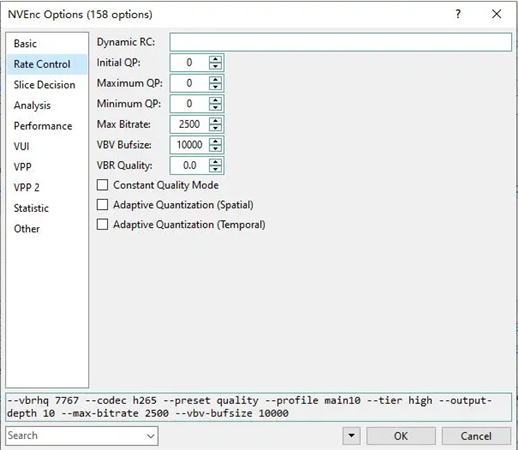The width and height of the screenshot is (518, 450).
Task: Click the VBV Bufsize value 10000
Action: [189, 145]
